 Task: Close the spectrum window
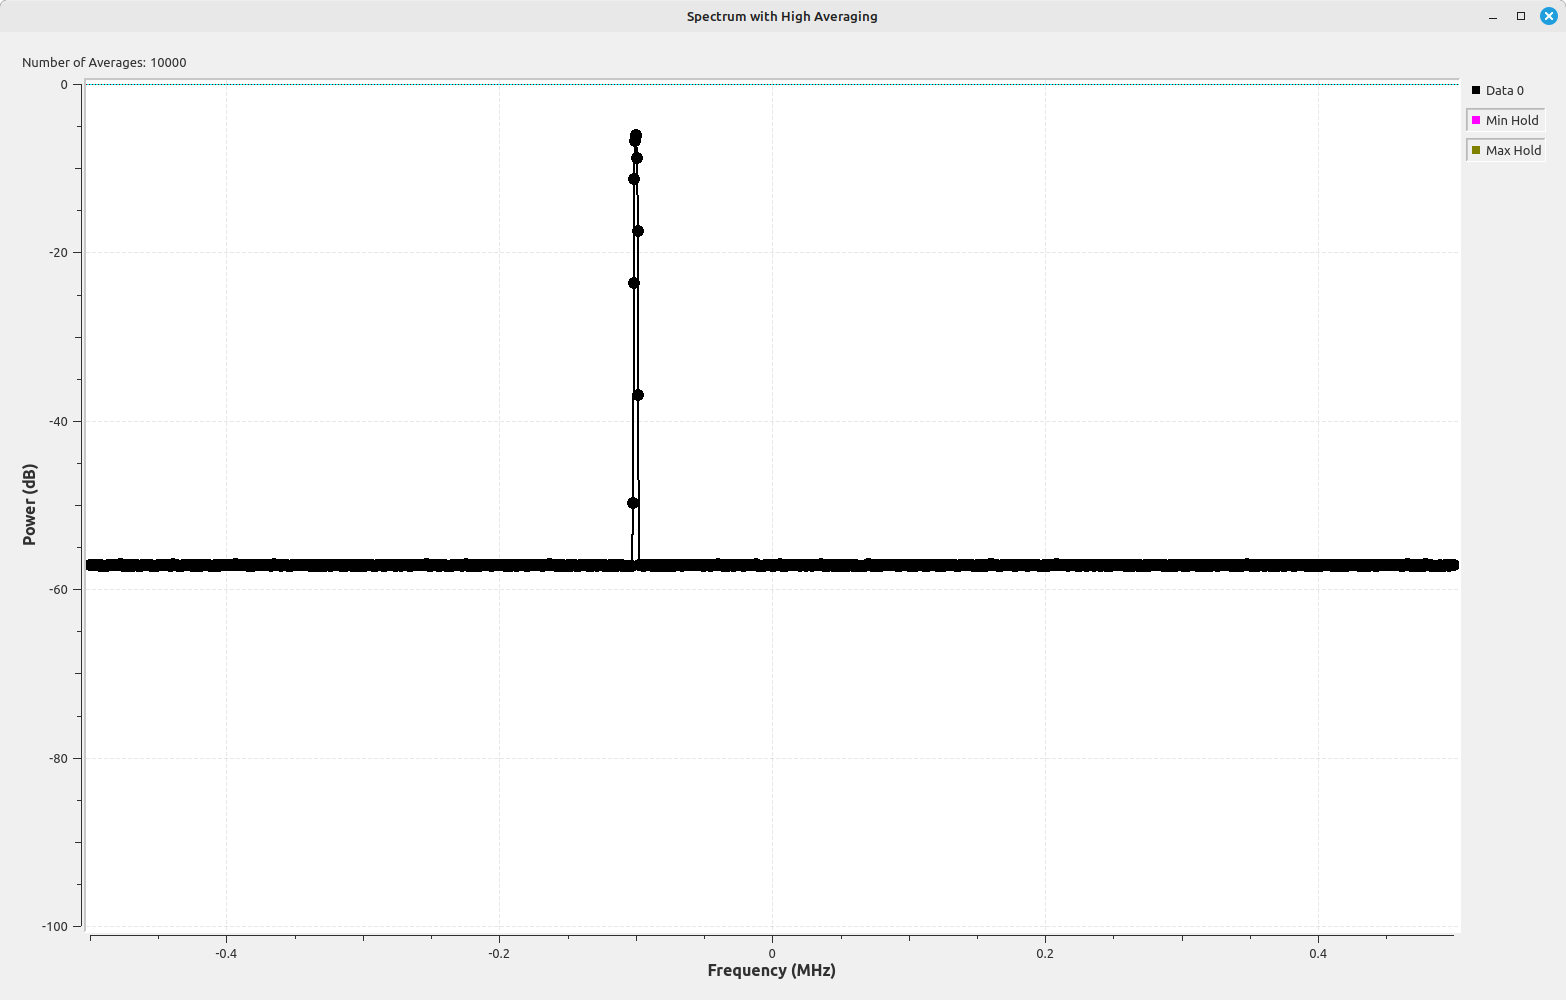point(1548,16)
